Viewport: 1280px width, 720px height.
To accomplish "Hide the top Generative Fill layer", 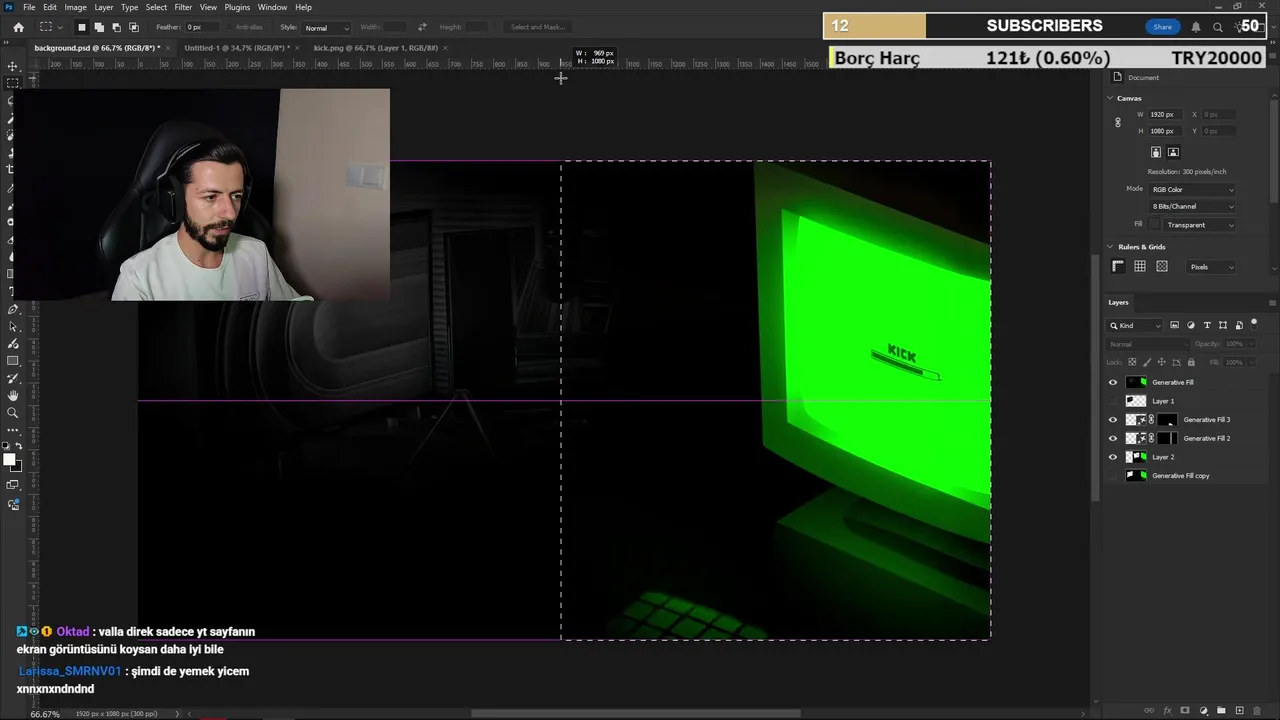I will point(1113,382).
